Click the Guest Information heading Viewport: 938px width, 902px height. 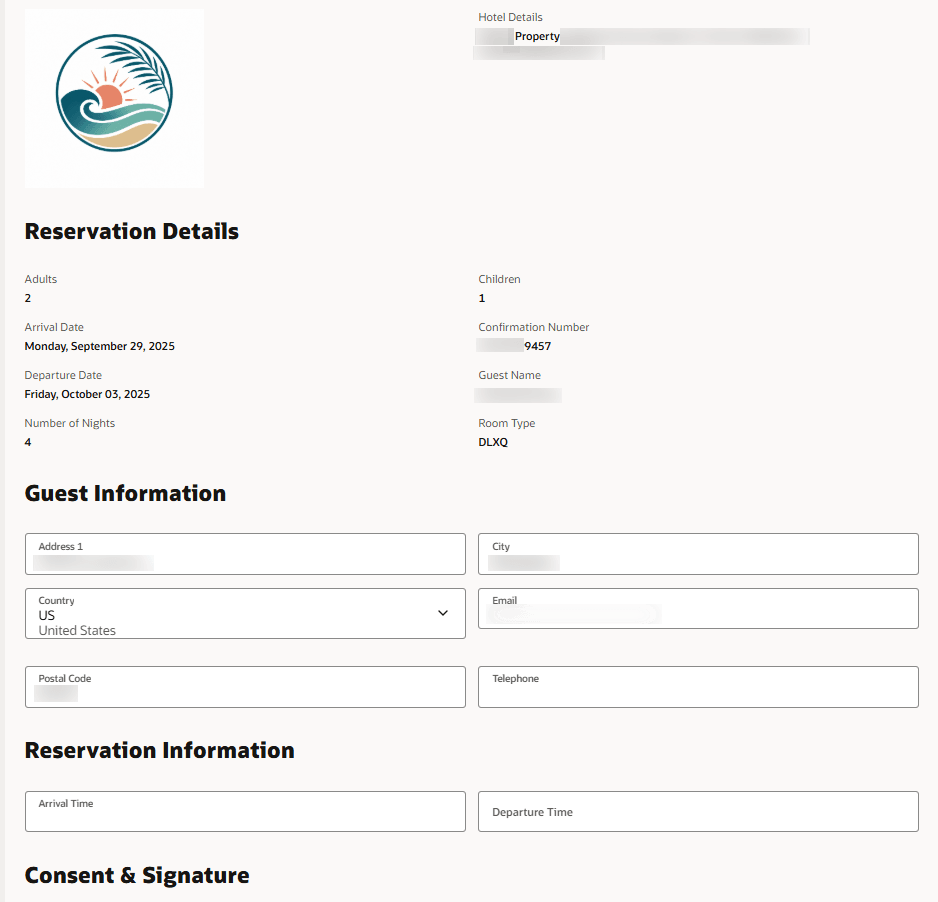click(x=125, y=493)
